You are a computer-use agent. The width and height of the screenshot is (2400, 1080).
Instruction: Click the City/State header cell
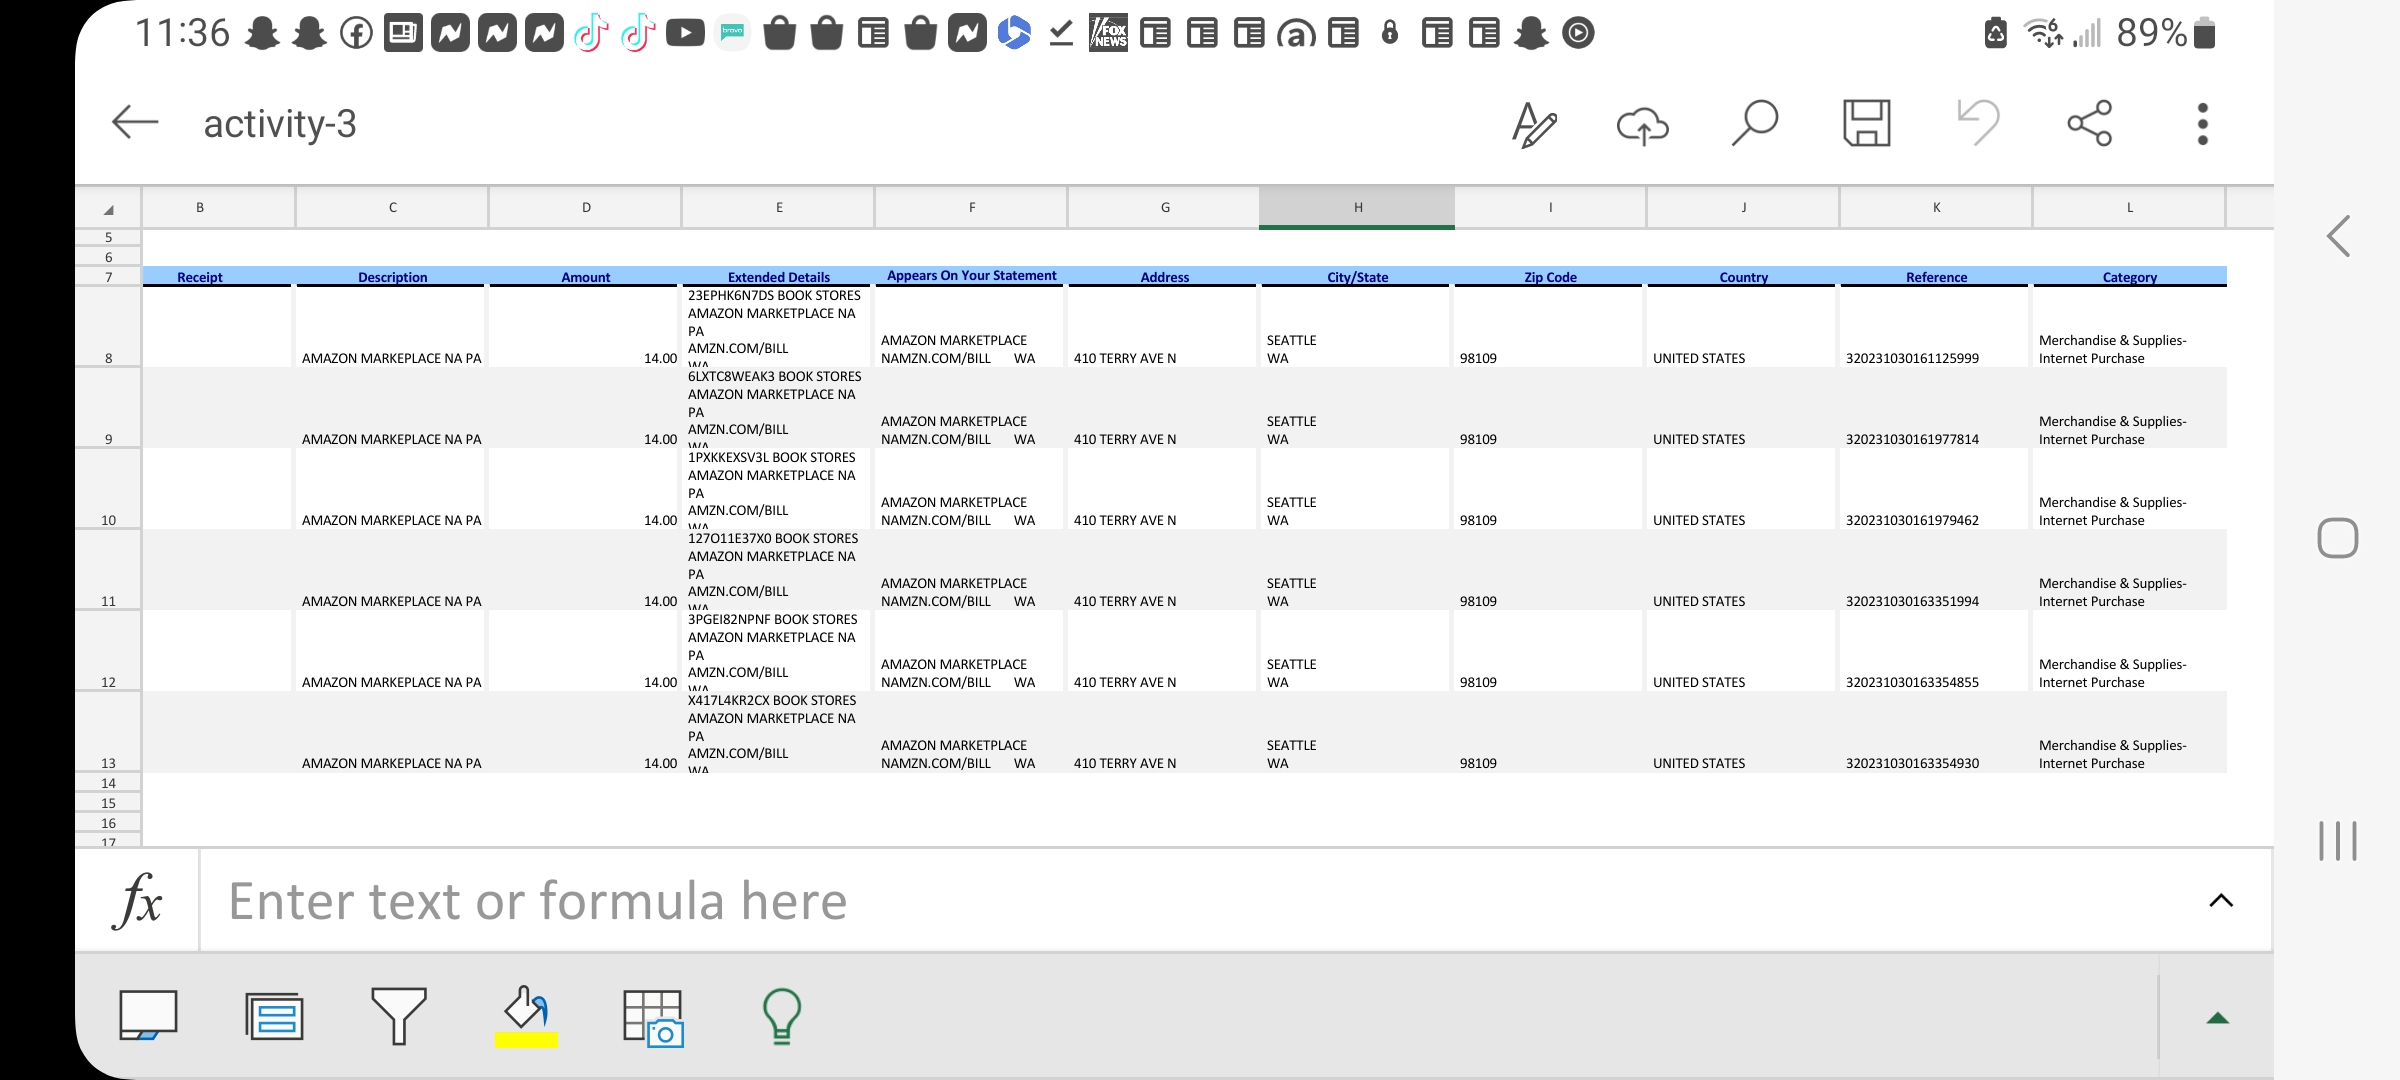(x=1358, y=277)
